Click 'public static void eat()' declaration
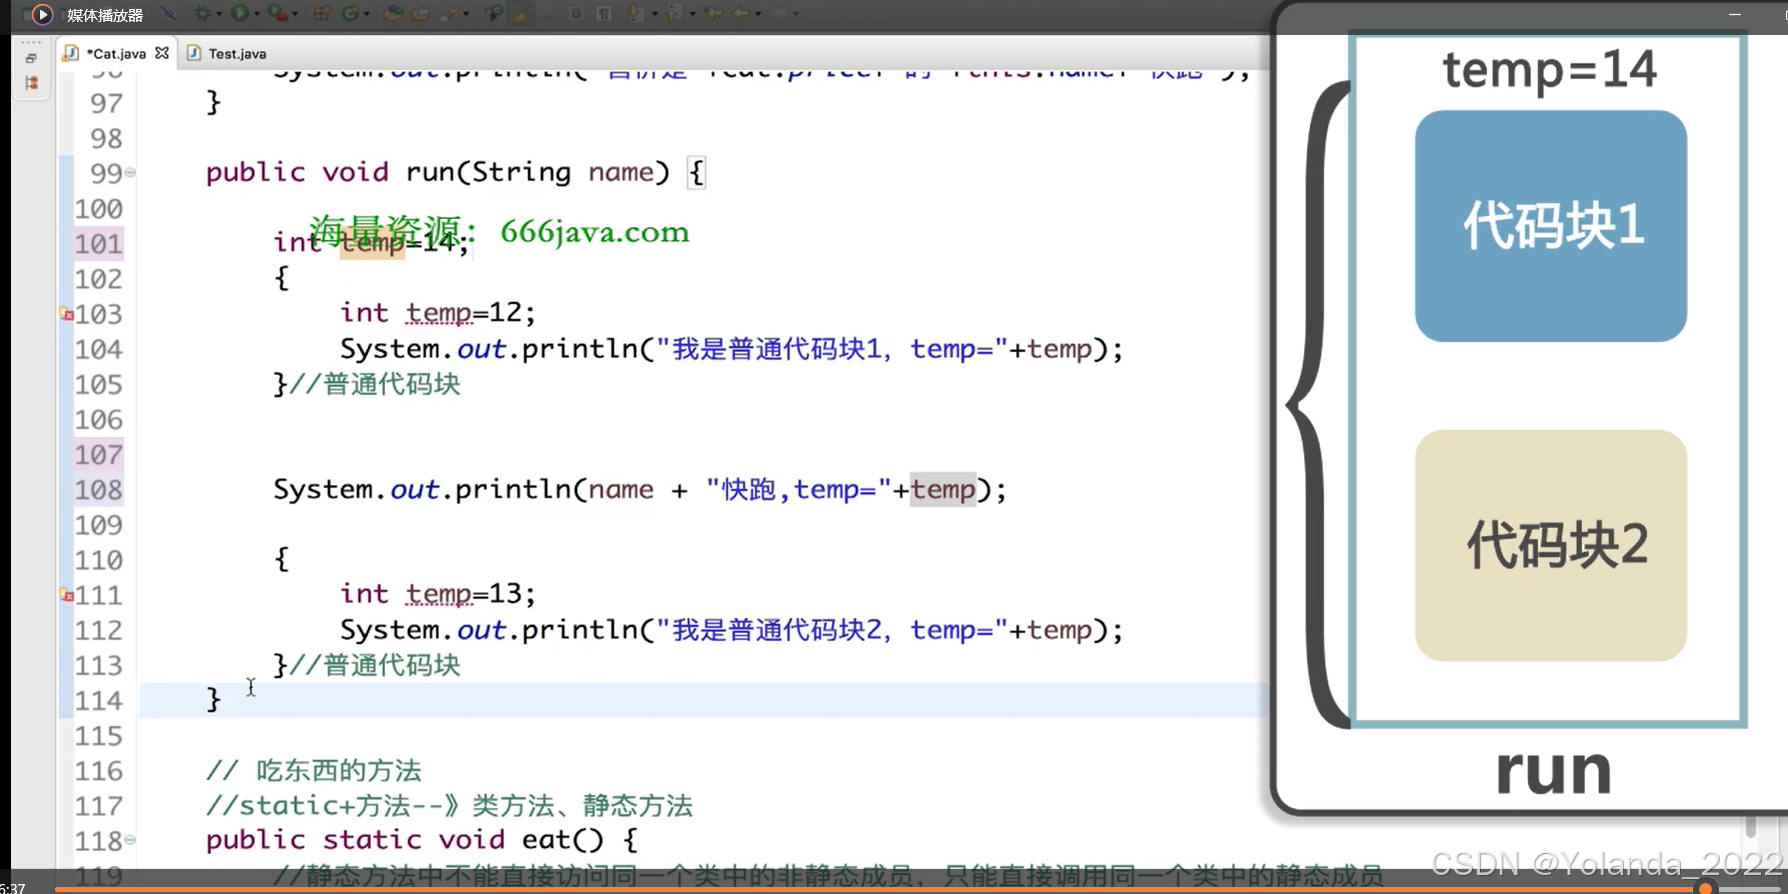 421,840
